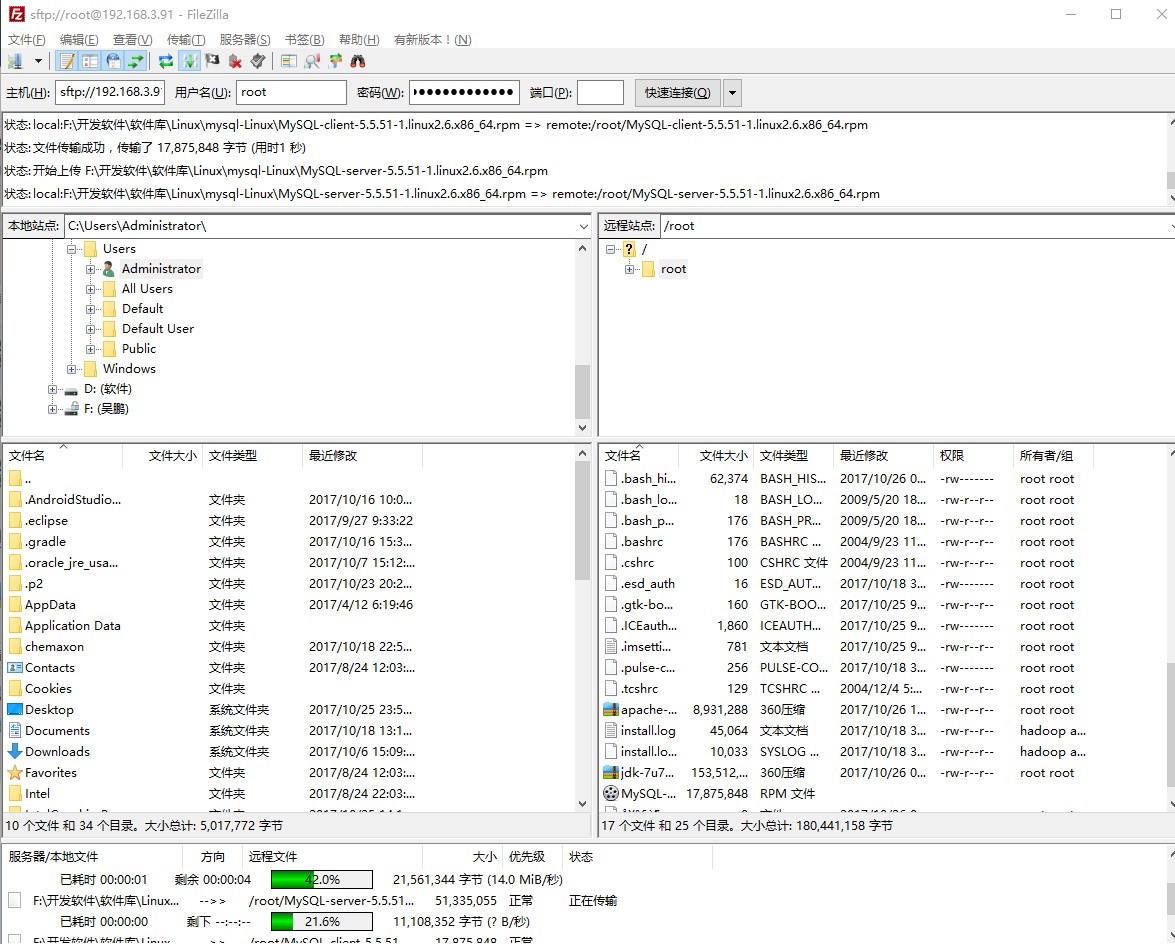
Task: Expand the All Users tree node
Action: (90, 289)
